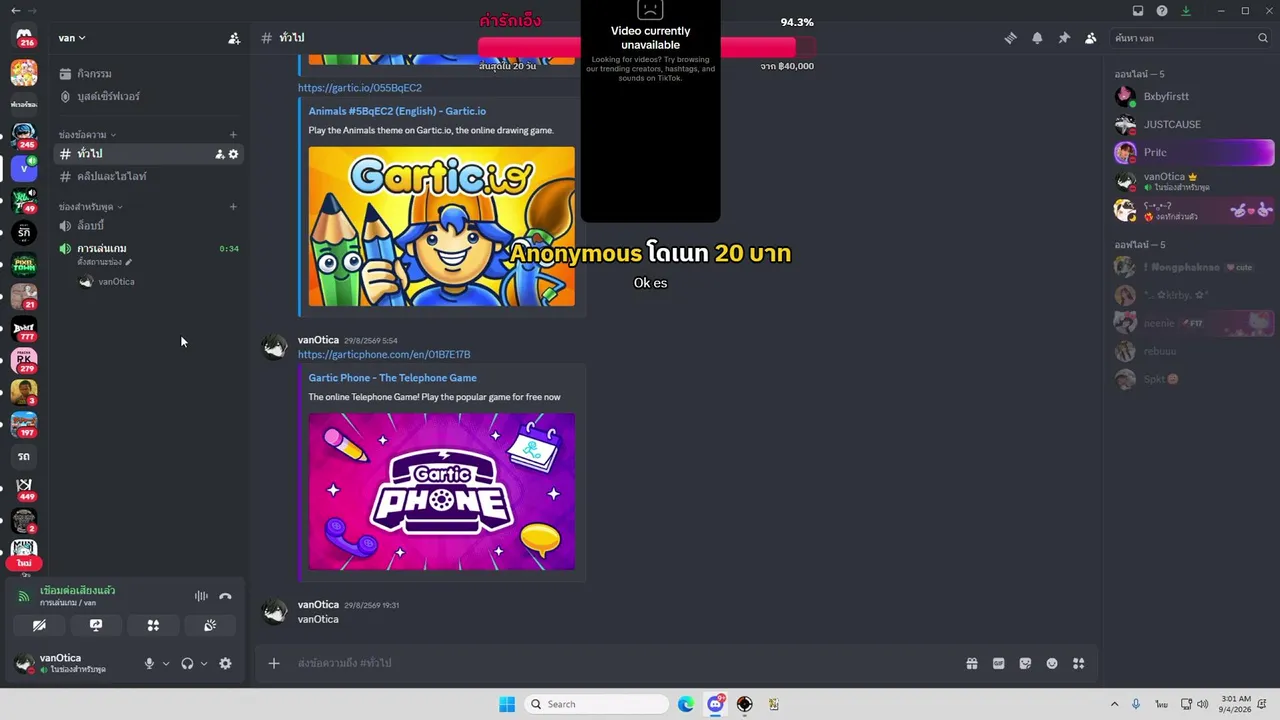
Task: Open the soundboard in voice panel
Action: click(210, 625)
